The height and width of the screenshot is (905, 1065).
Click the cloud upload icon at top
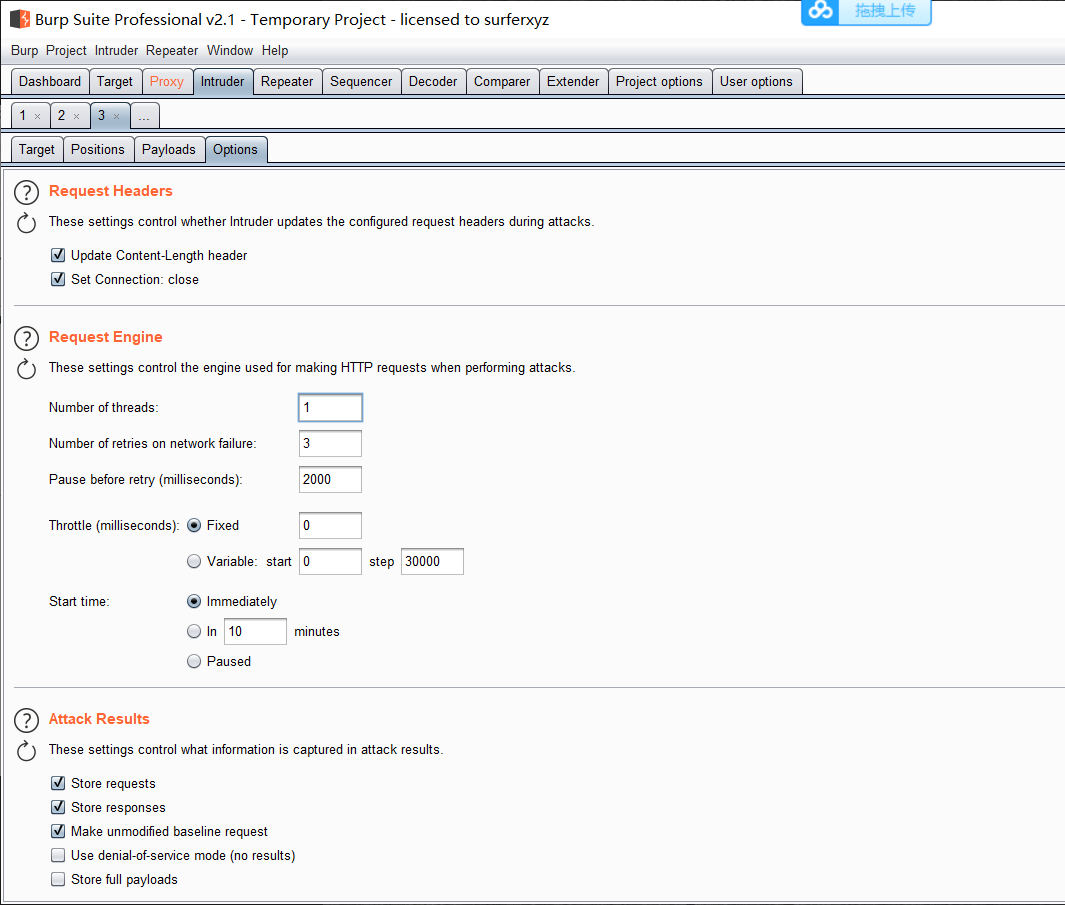[x=820, y=10]
